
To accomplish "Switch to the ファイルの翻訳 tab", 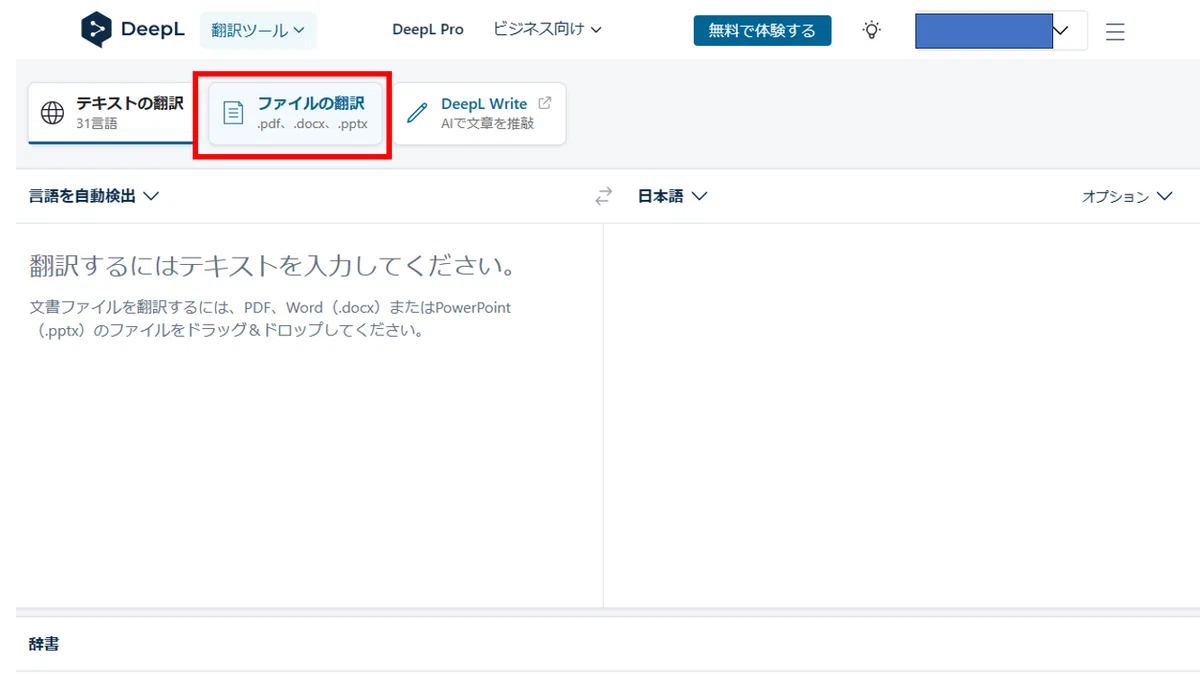I will (295, 113).
